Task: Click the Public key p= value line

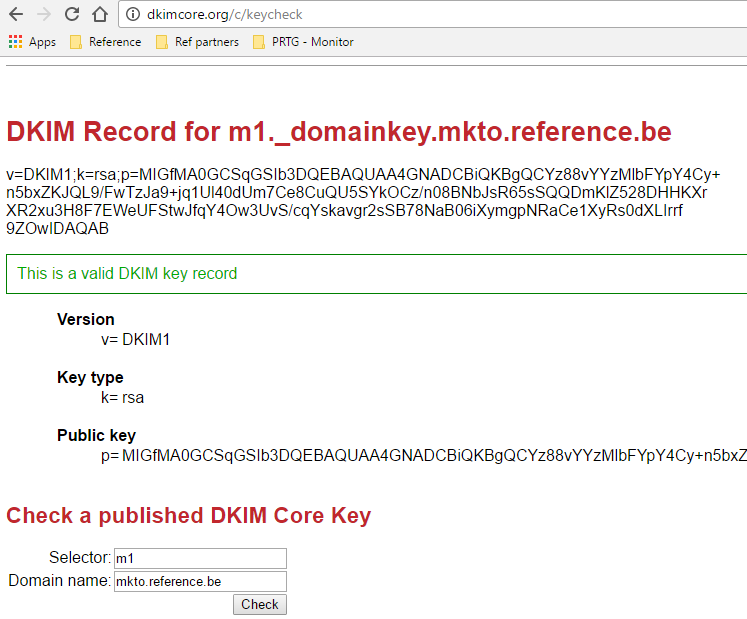Action: 420,456
